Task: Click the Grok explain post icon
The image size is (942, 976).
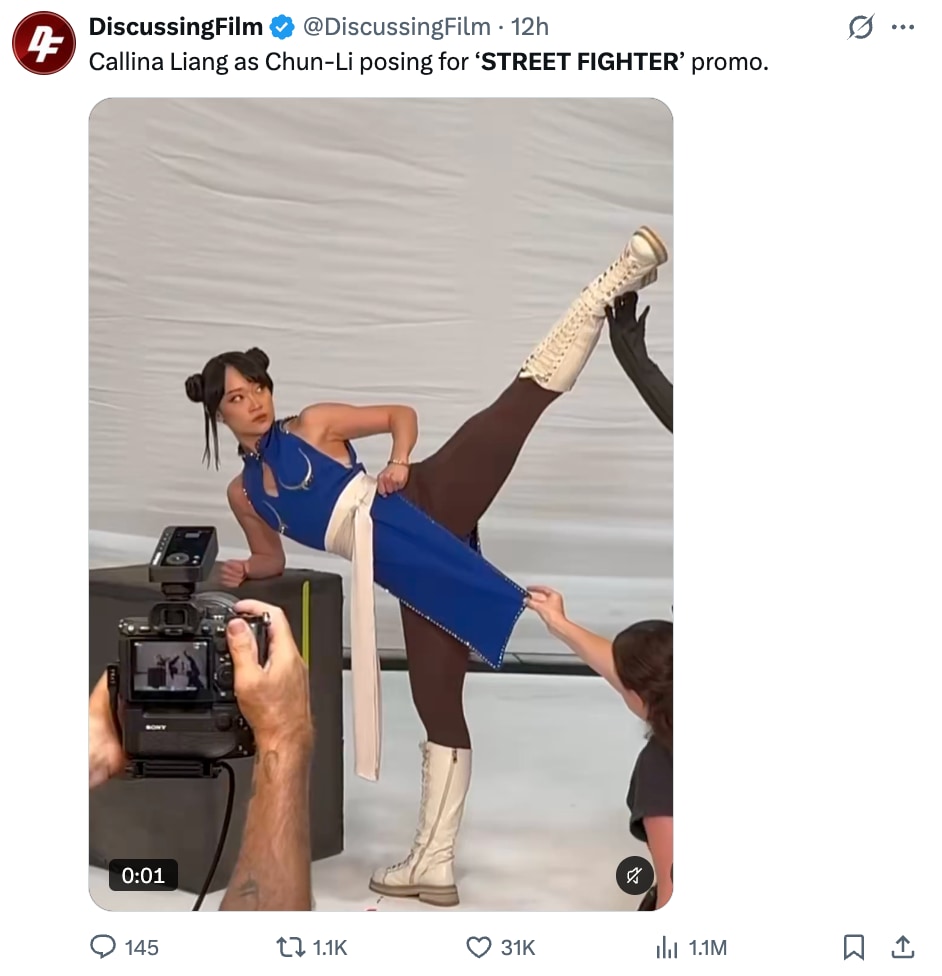Action: 861,27
